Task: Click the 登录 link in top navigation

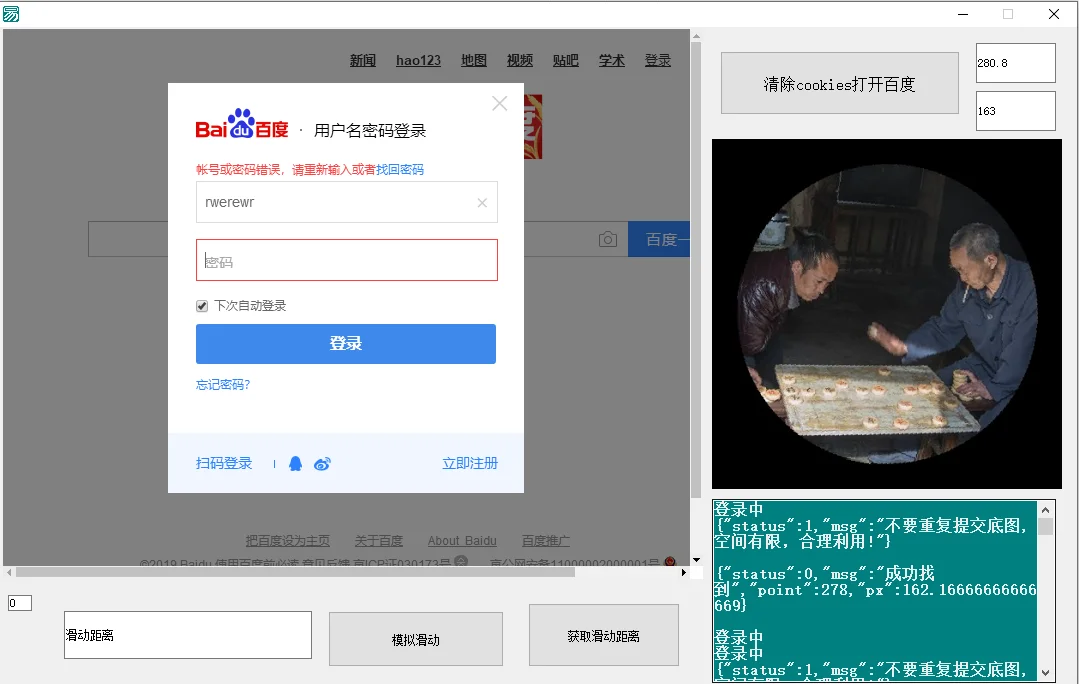Action: point(657,61)
